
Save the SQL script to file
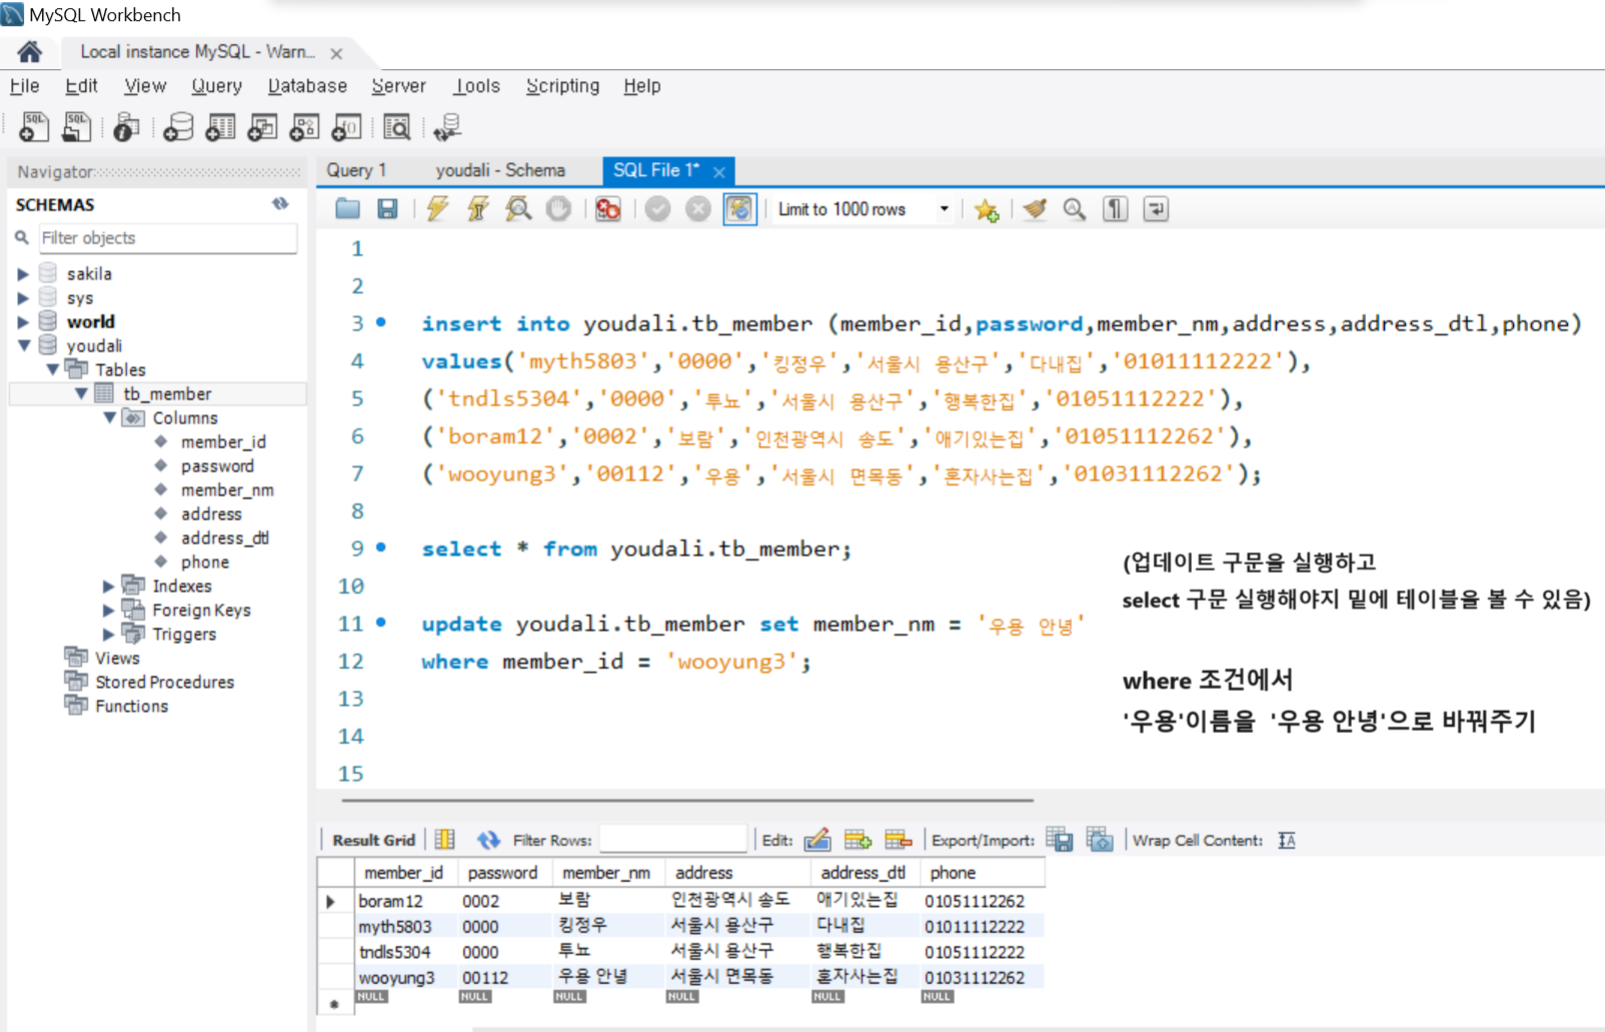pyautogui.click(x=387, y=209)
